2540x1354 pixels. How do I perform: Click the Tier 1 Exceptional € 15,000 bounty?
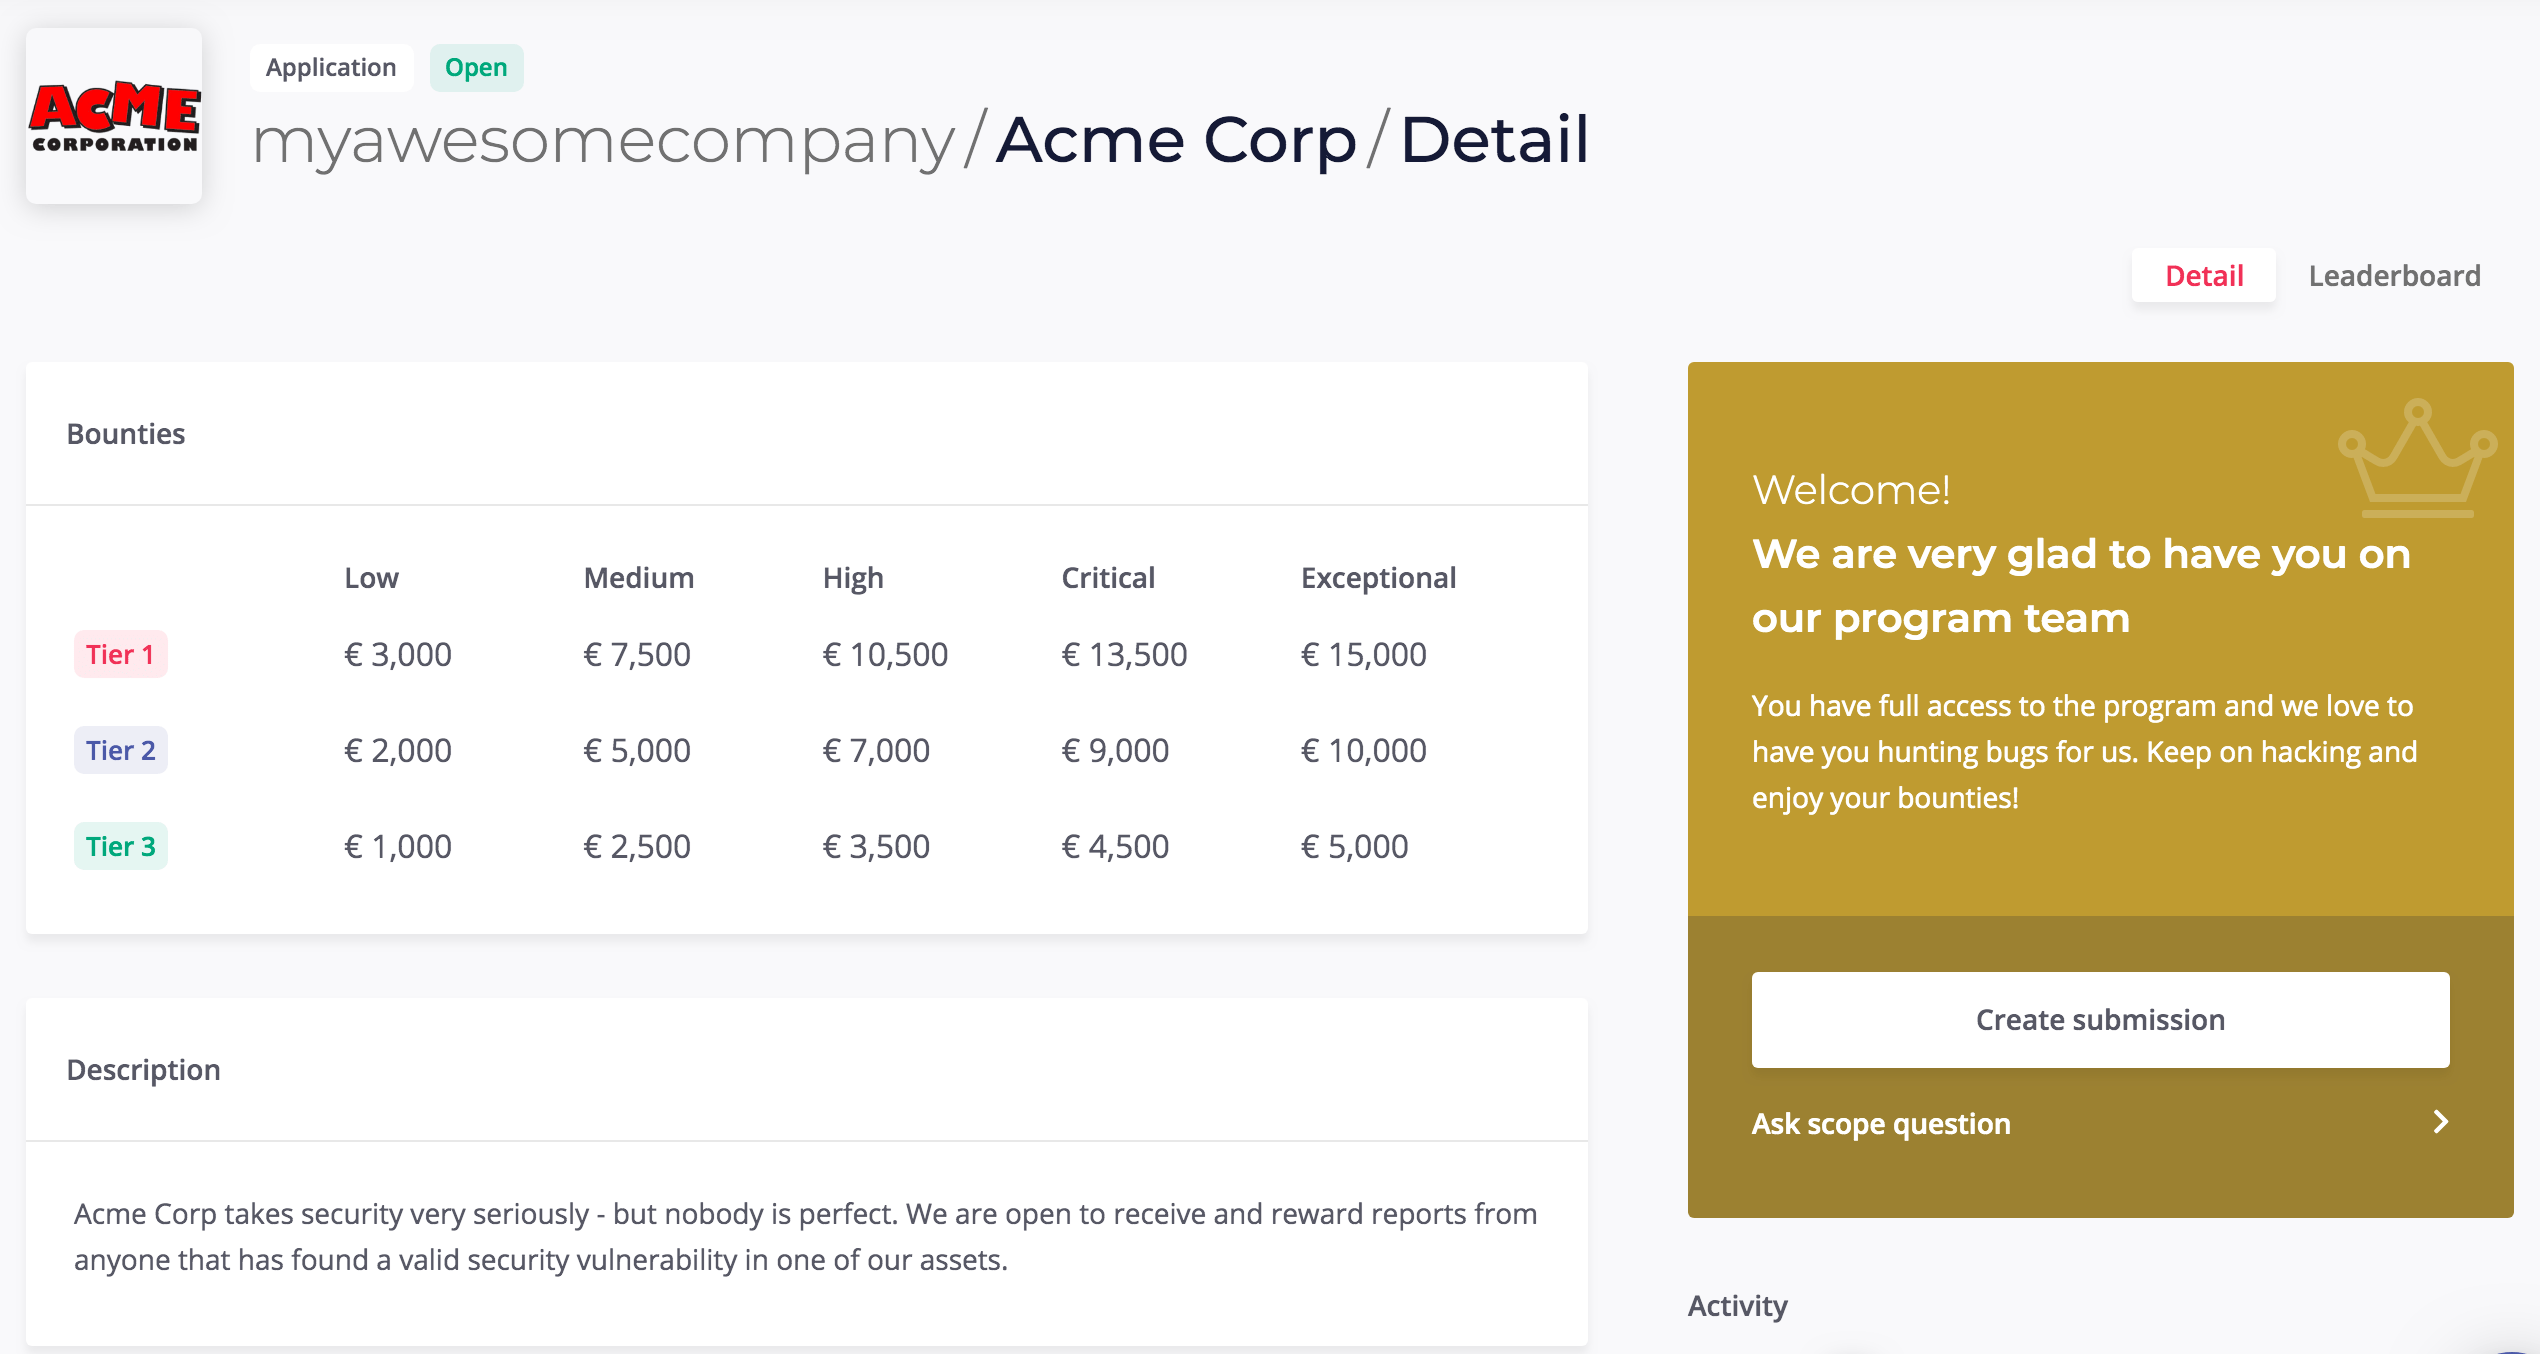[x=1363, y=655]
